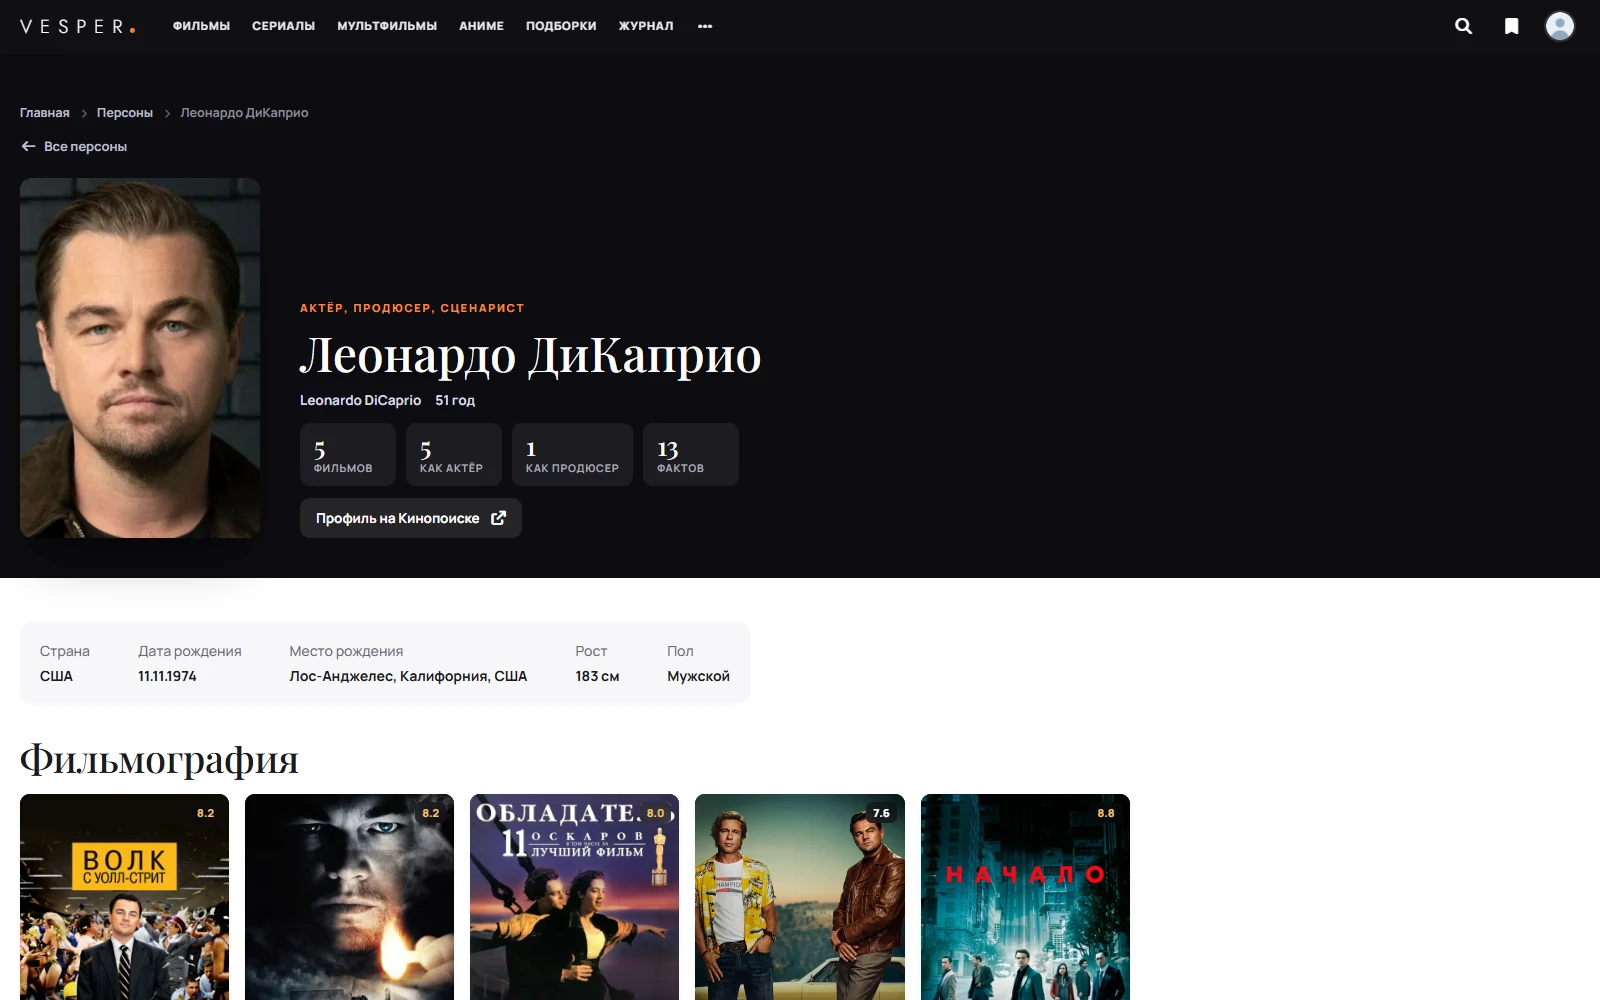The image size is (1600, 1000).
Task: Click Лос-Анджелес, Калифорния, США text
Action: click(x=408, y=676)
